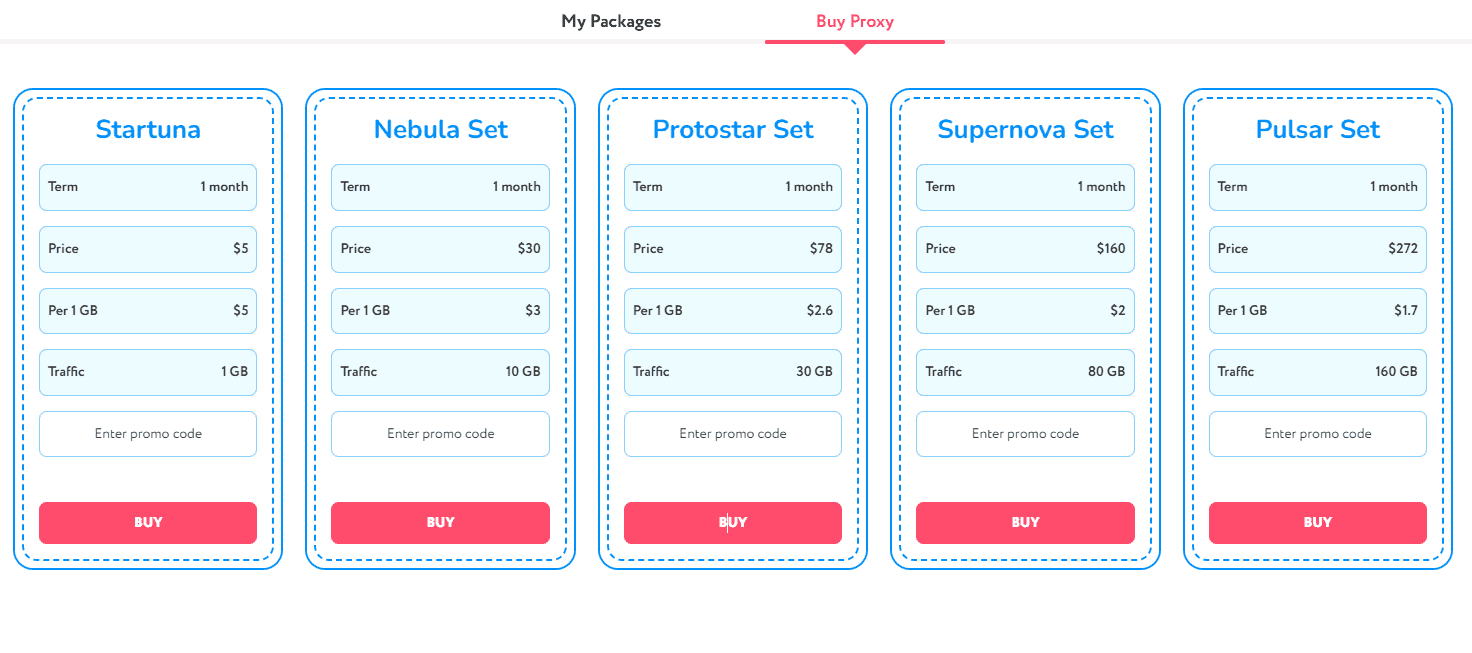Open the Buy Proxy tab

click(855, 20)
